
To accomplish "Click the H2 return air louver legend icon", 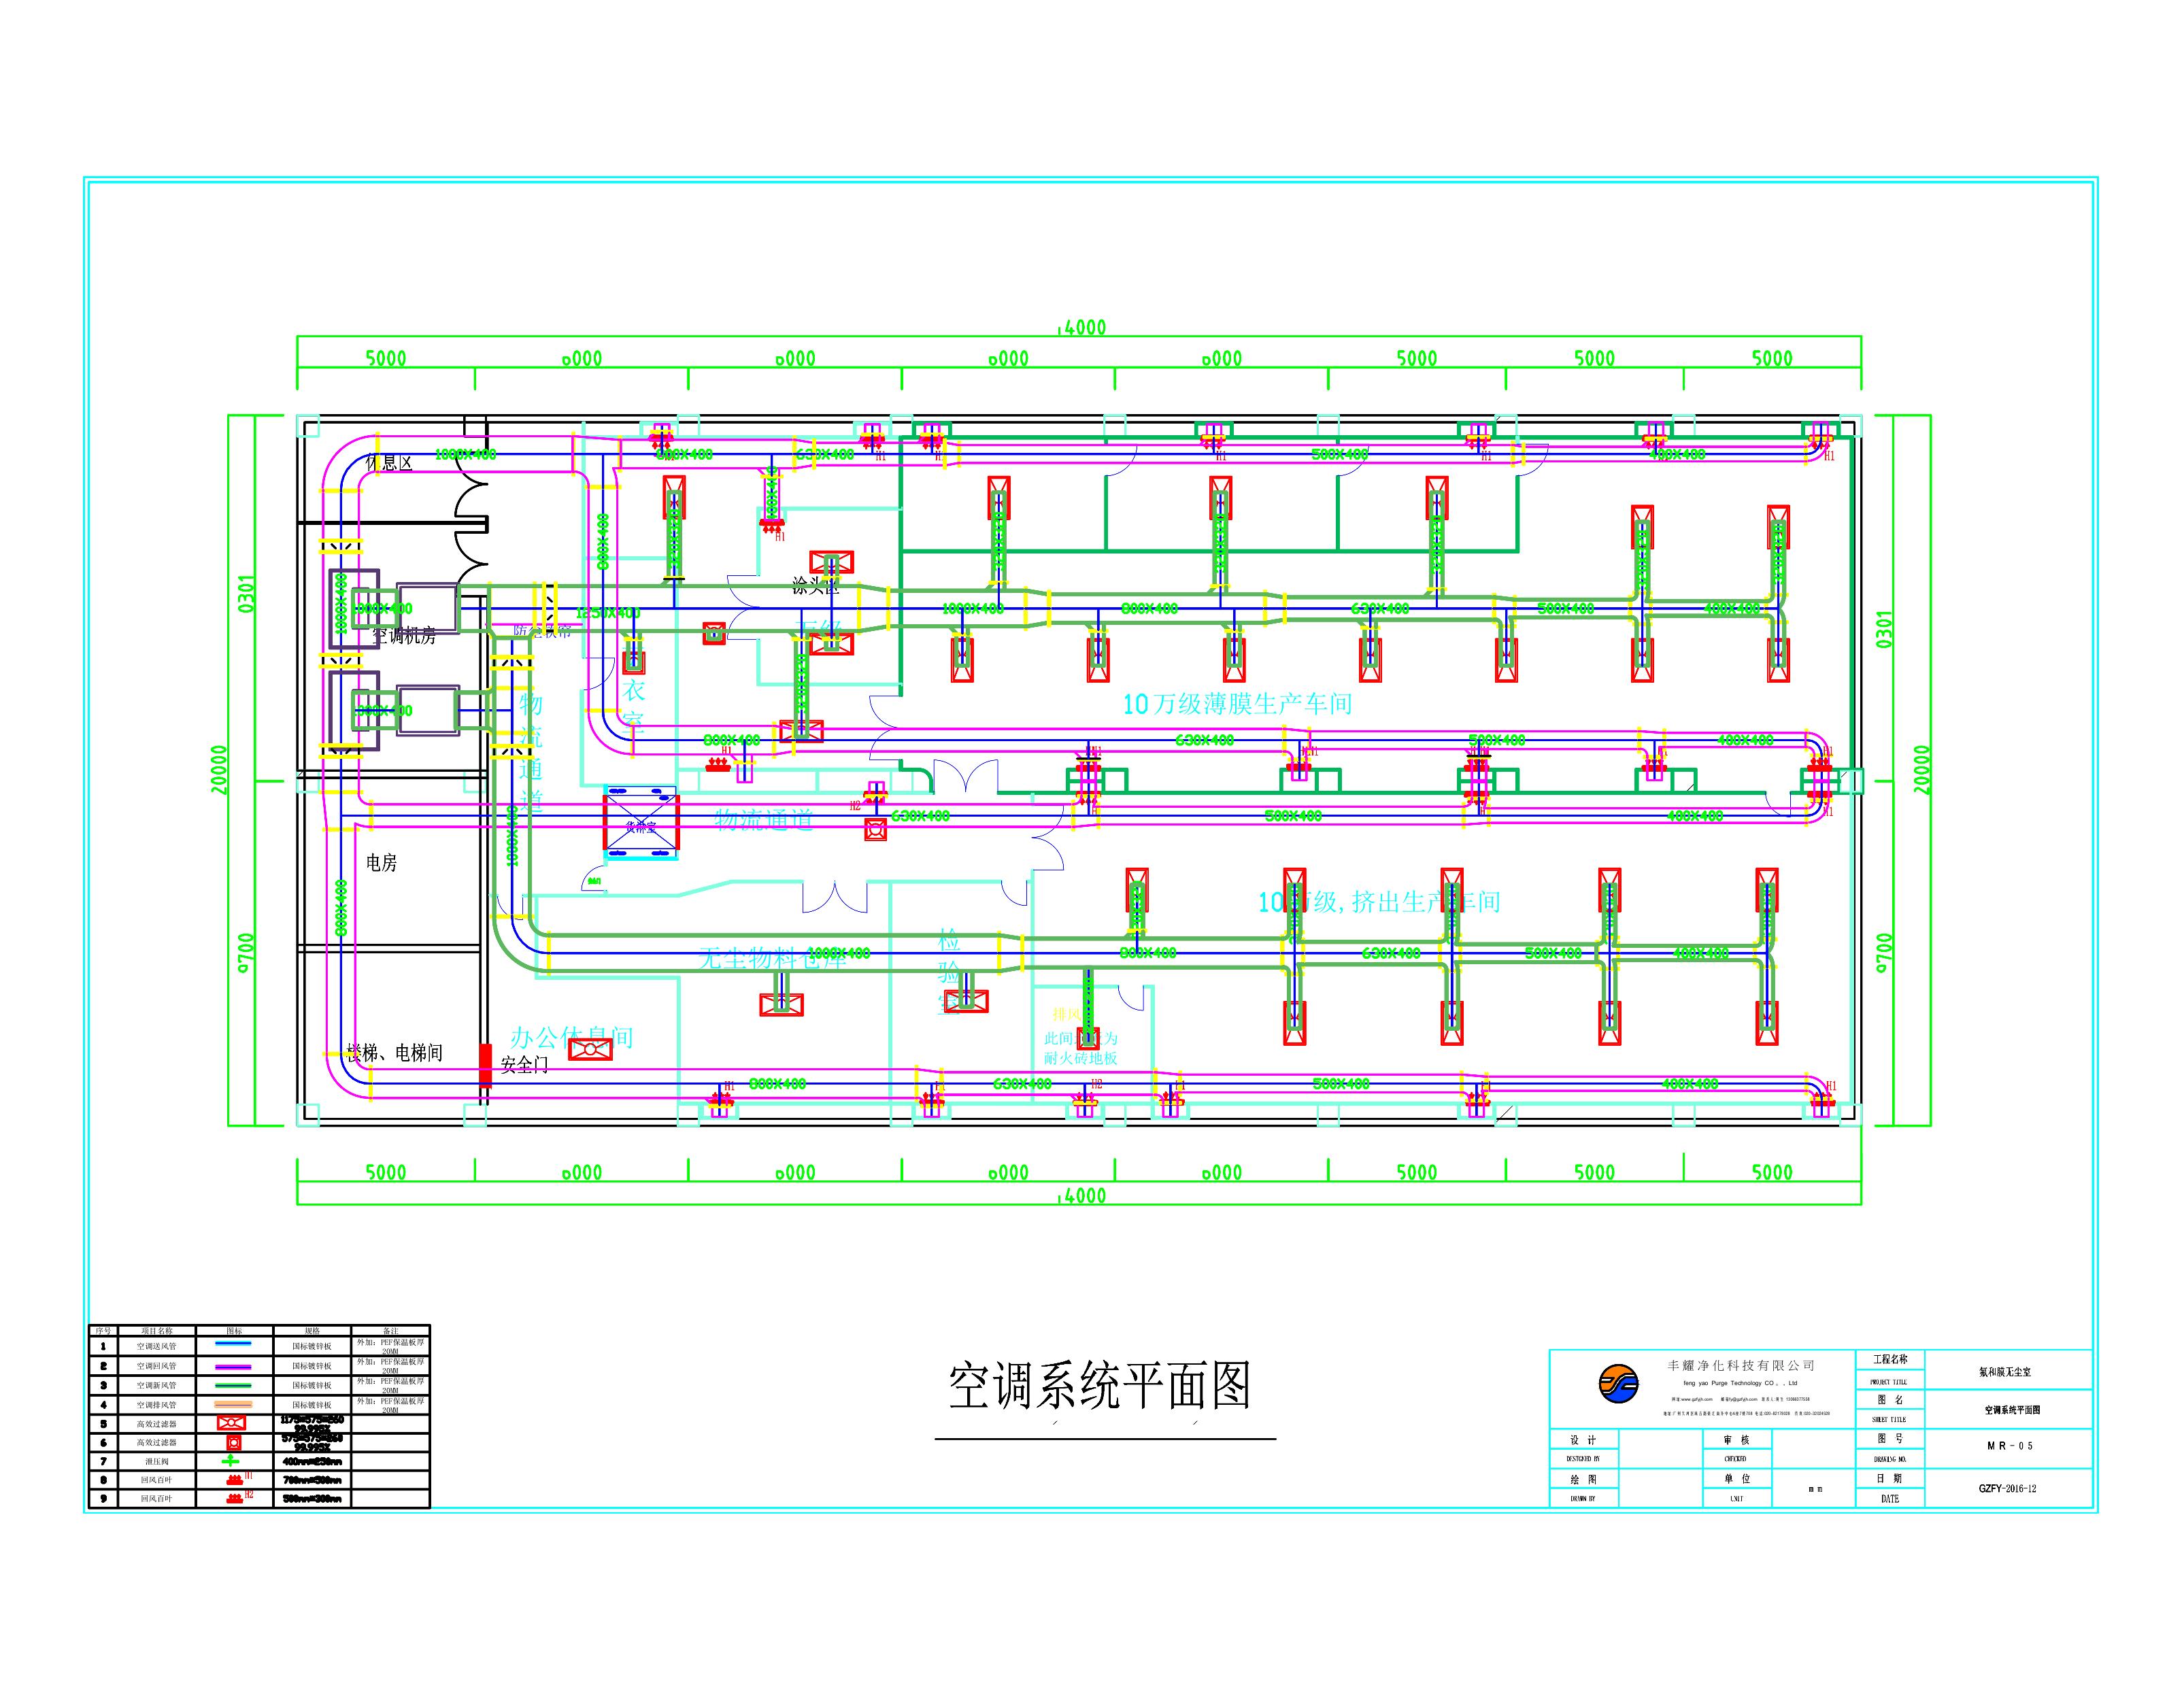I will tap(235, 1498).
